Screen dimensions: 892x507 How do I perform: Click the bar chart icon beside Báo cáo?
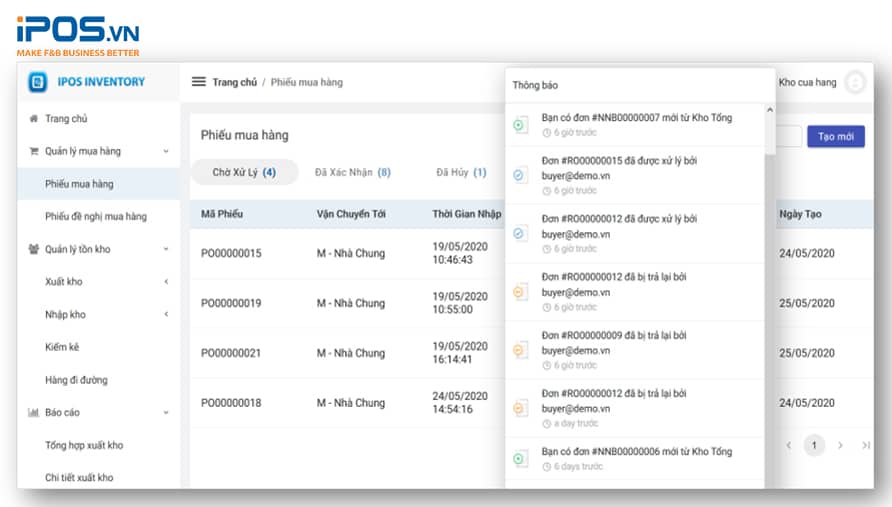tap(34, 412)
